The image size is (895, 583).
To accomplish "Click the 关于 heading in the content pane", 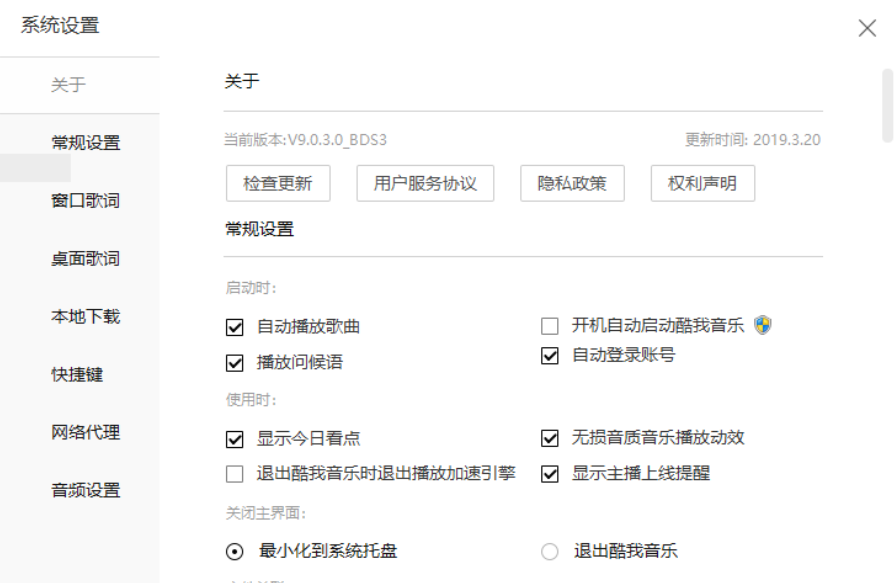I will click(x=242, y=81).
